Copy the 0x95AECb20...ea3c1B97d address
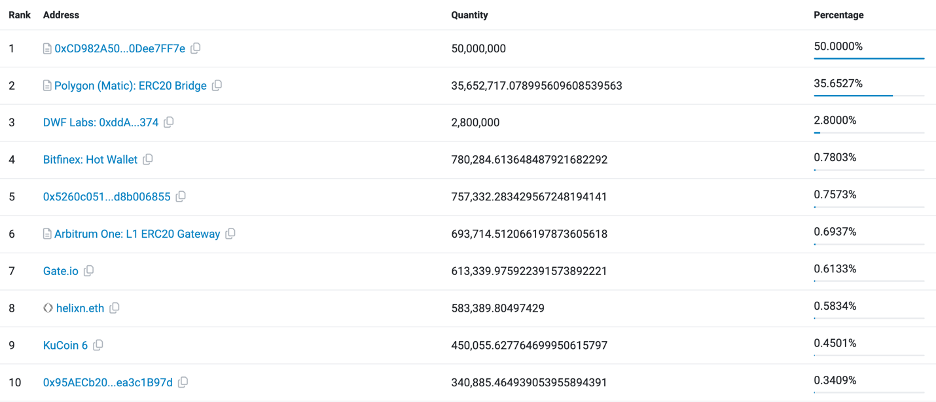The image size is (936, 402). click(183, 382)
